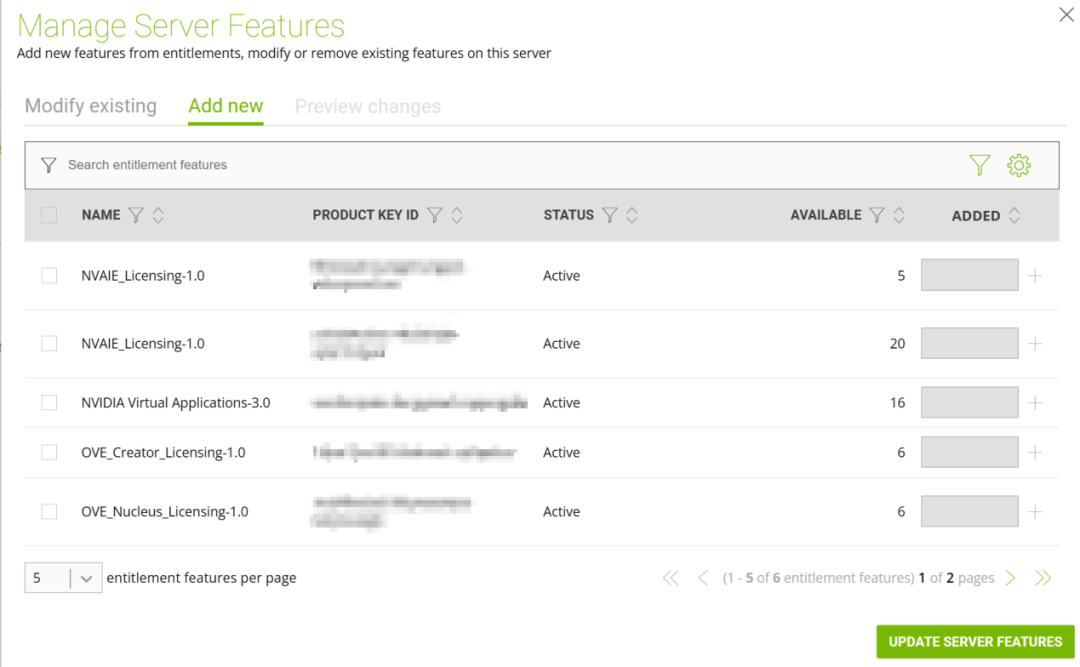
Task: Click available count 20
Action: pos(897,343)
